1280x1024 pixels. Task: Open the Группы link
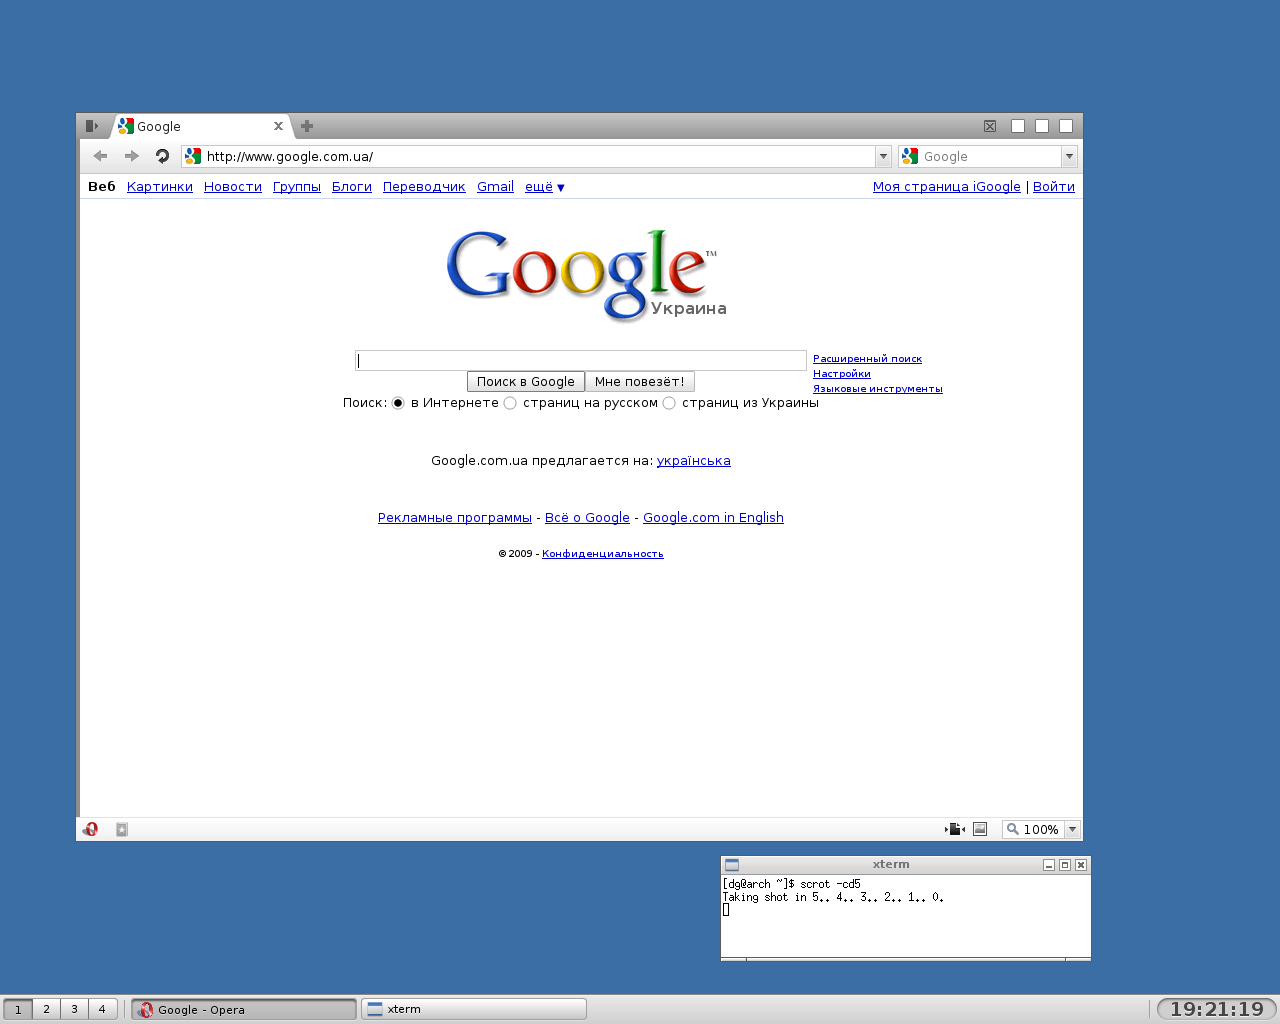click(297, 187)
